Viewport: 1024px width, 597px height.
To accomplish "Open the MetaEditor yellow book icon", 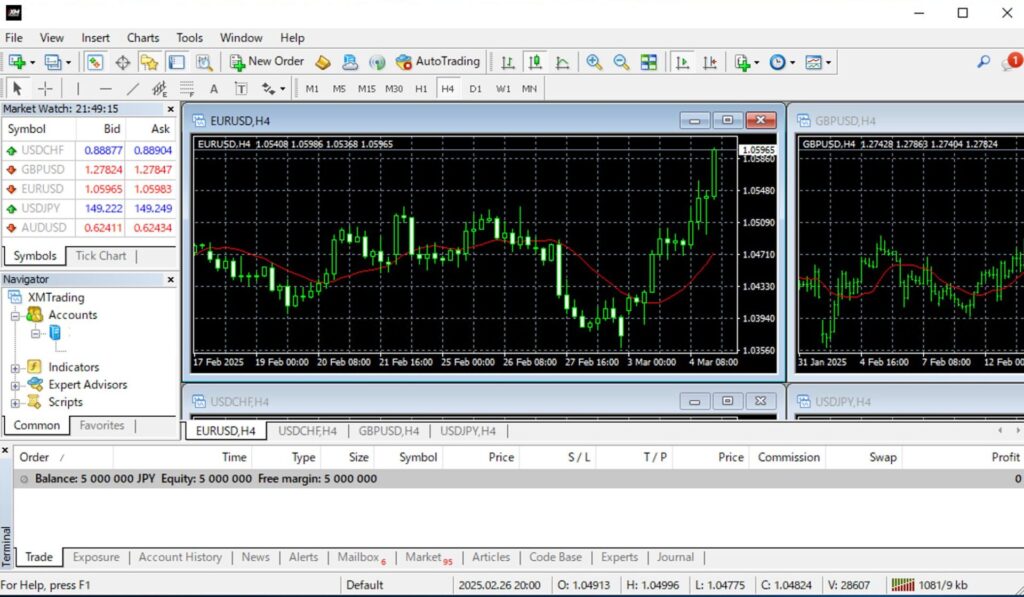I will [x=323, y=62].
